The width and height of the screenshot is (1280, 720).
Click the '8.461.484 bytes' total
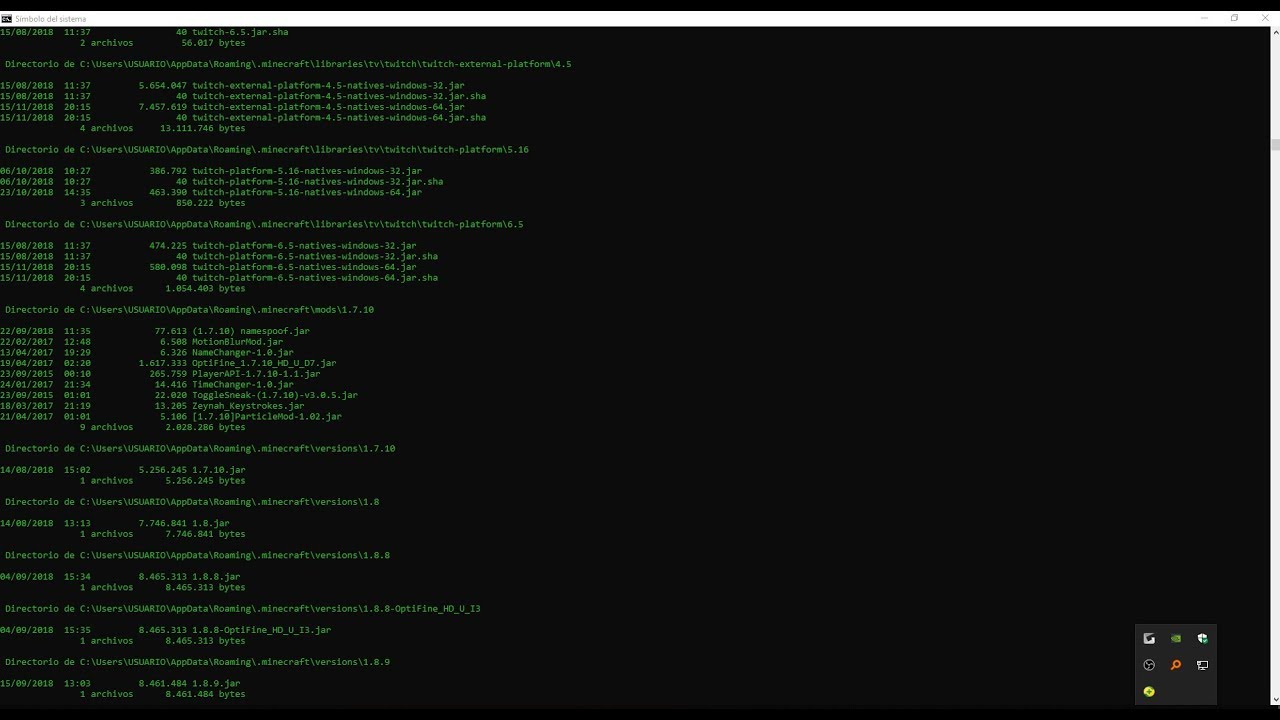tap(206, 694)
